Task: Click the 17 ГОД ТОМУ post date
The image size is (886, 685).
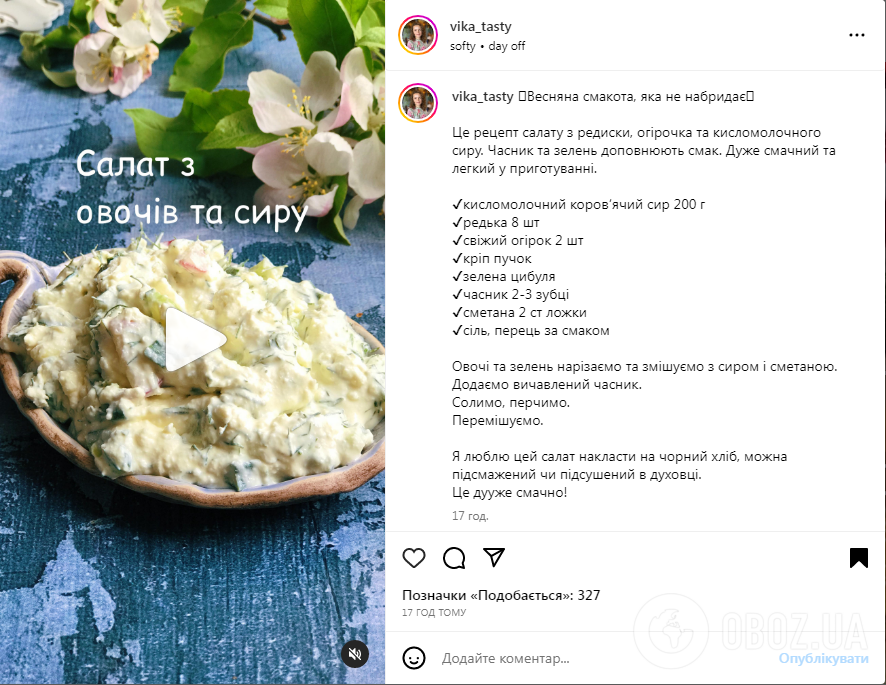Action: [434, 612]
